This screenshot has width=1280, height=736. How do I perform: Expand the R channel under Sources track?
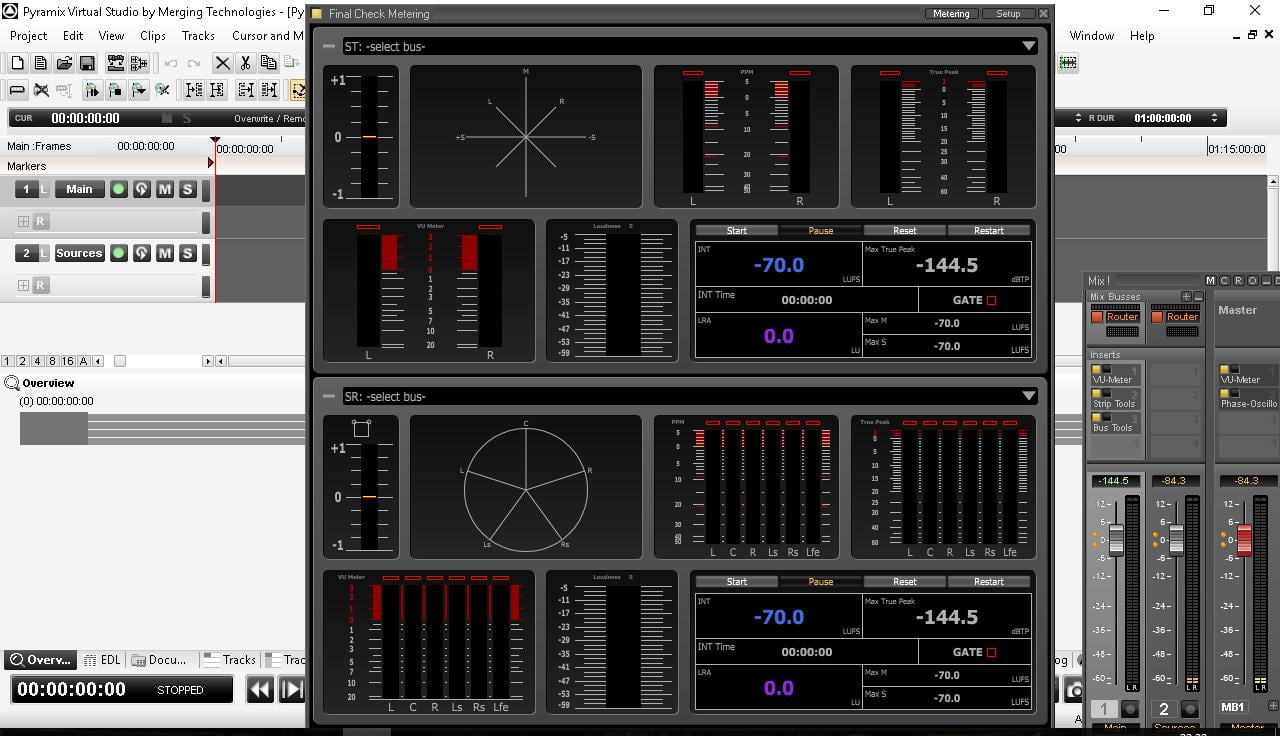(x=23, y=285)
